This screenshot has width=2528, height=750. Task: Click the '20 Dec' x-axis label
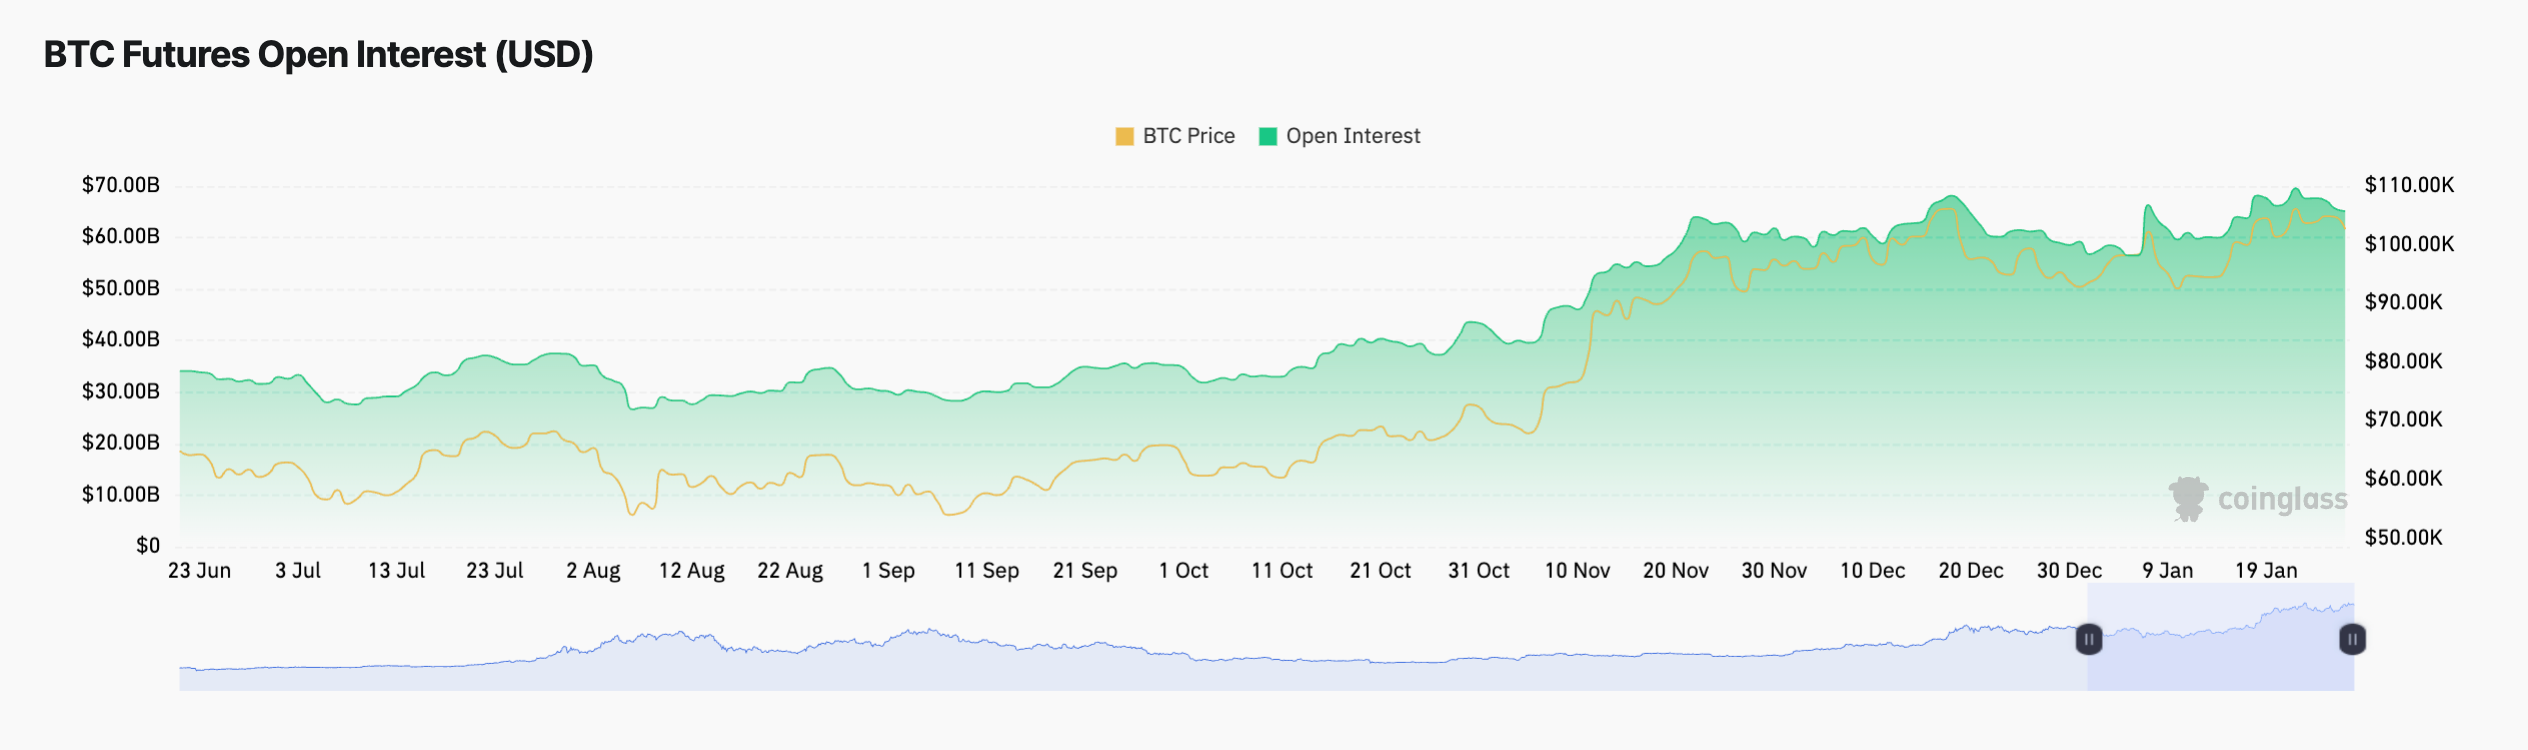(1970, 571)
